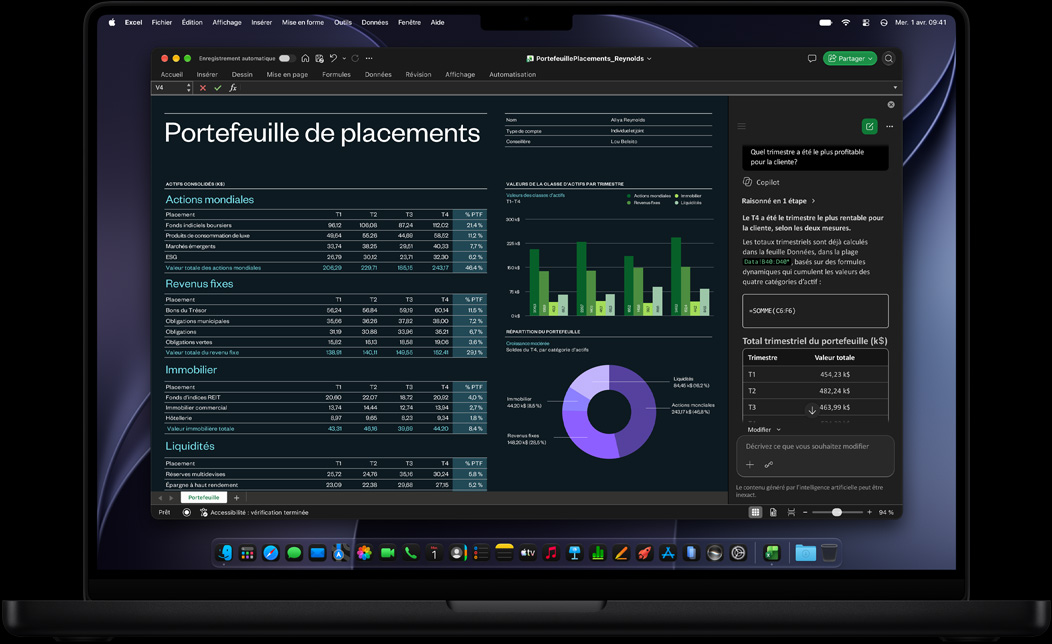1052x644 pixels.
Task: Switch to Page Break preview icon
Action: (x=791, y=513)
